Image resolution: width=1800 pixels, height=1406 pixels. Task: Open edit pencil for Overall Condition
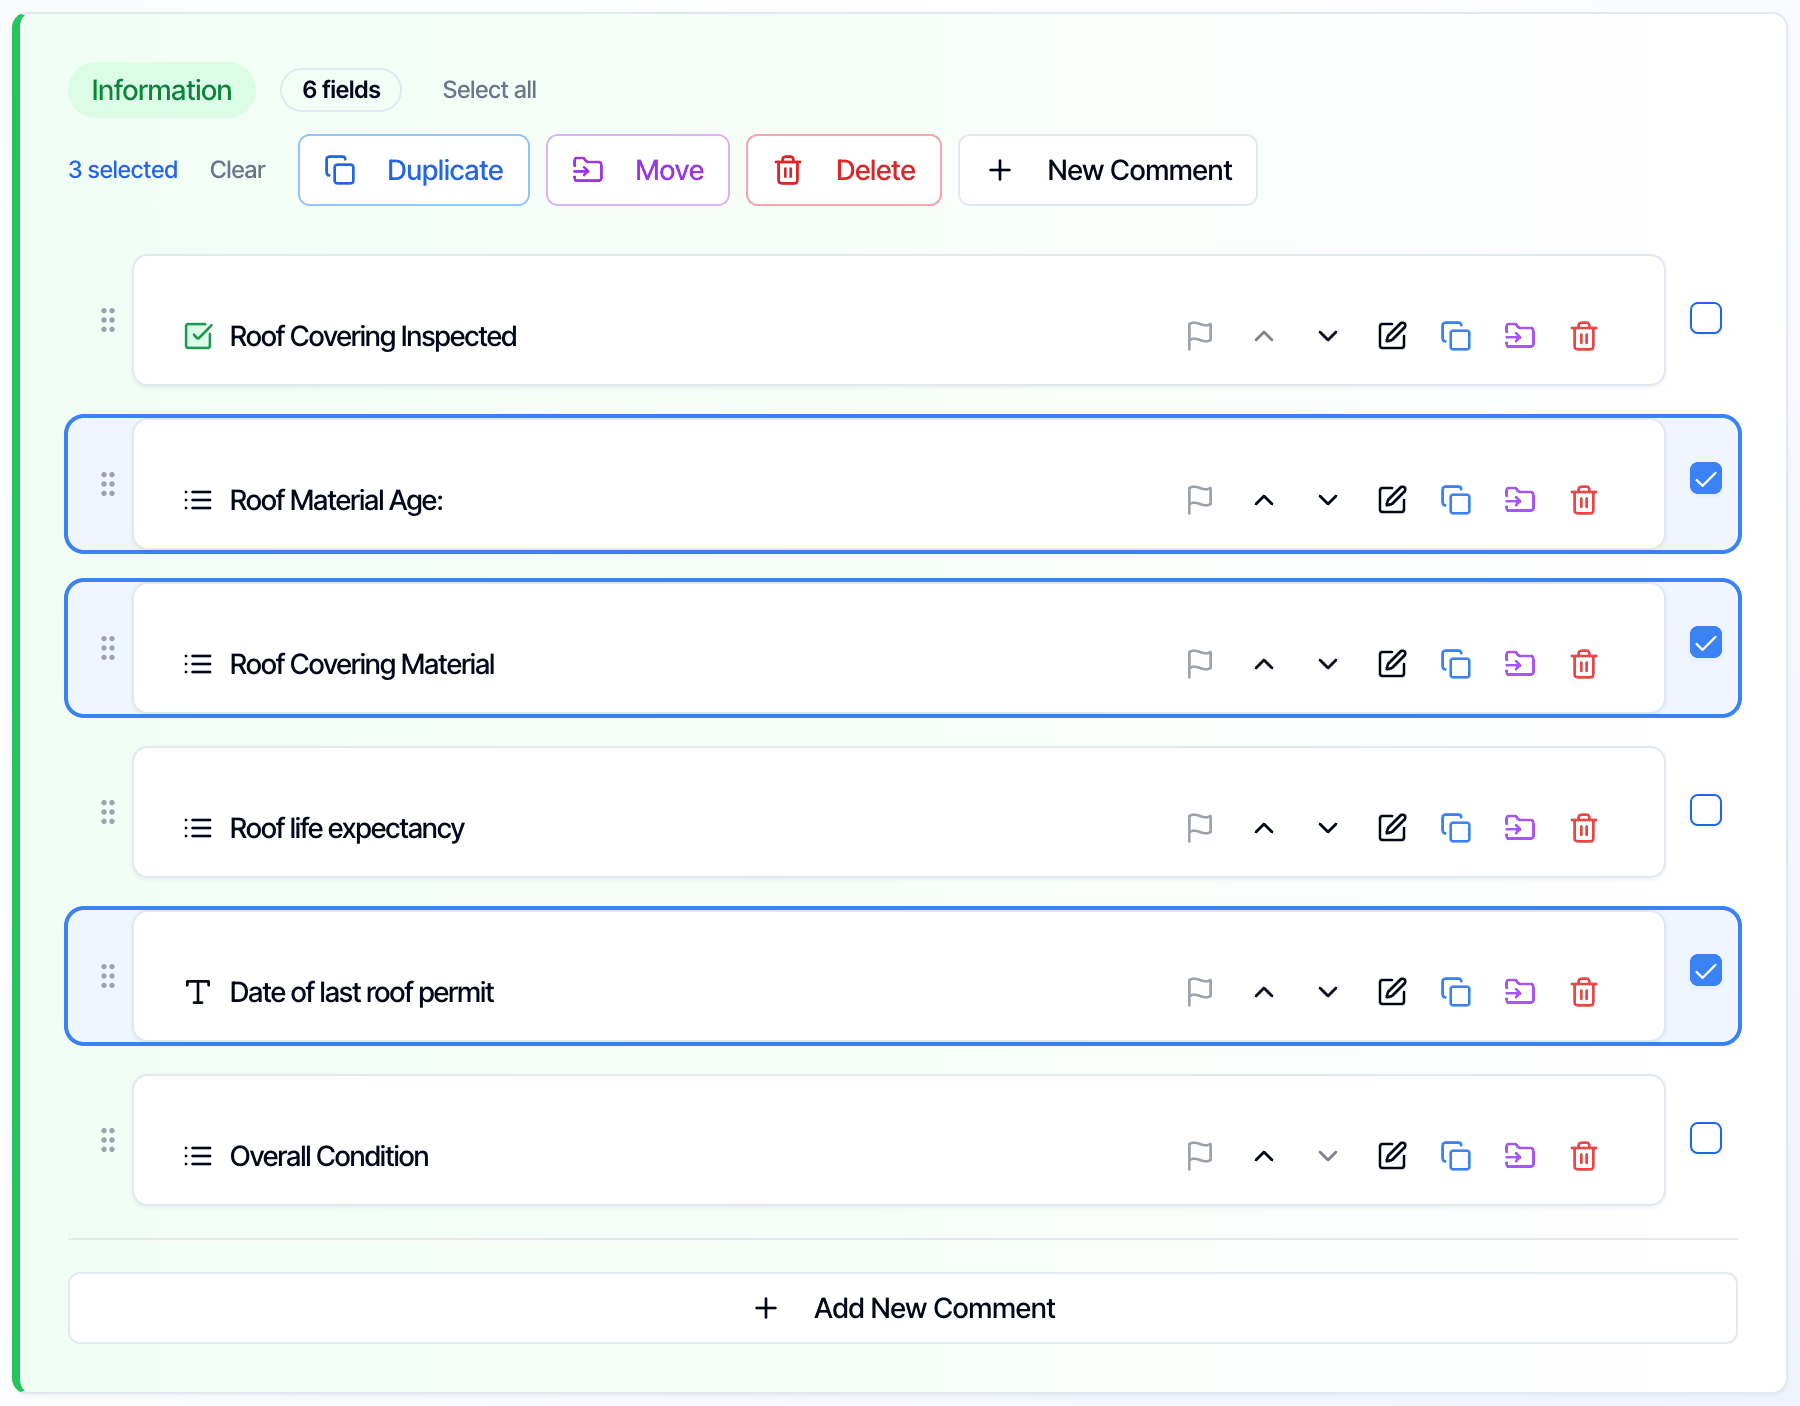(1392, 1156)
